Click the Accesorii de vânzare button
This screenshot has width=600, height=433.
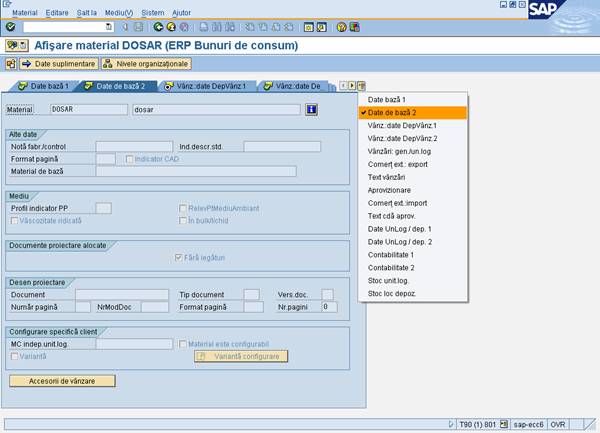[62, 381]
